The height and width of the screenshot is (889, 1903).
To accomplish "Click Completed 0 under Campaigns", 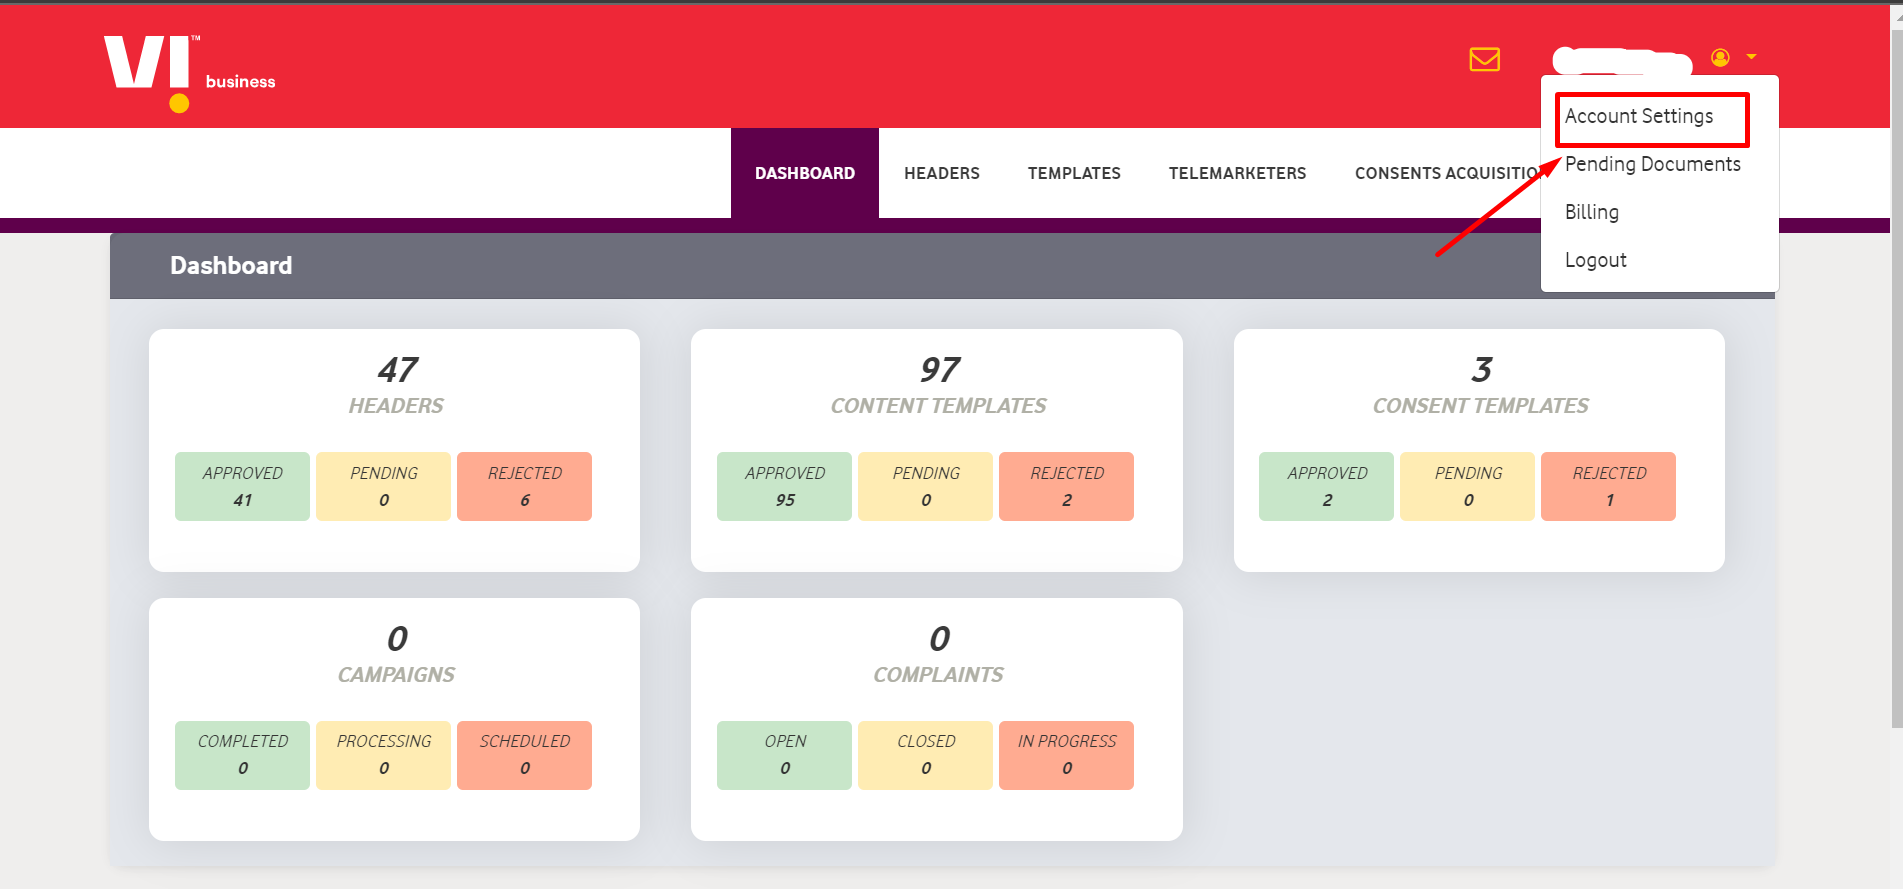I will tap(242, 755).
